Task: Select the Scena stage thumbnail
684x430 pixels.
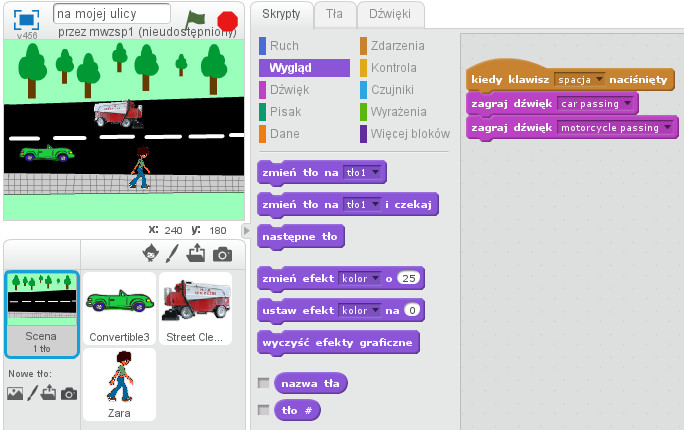Action: 42,314
